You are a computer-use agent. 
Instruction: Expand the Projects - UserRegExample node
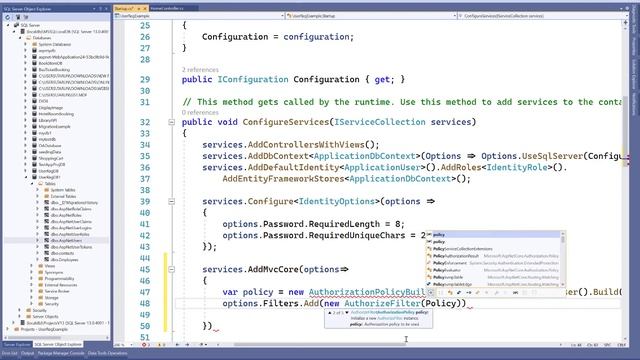8,329
